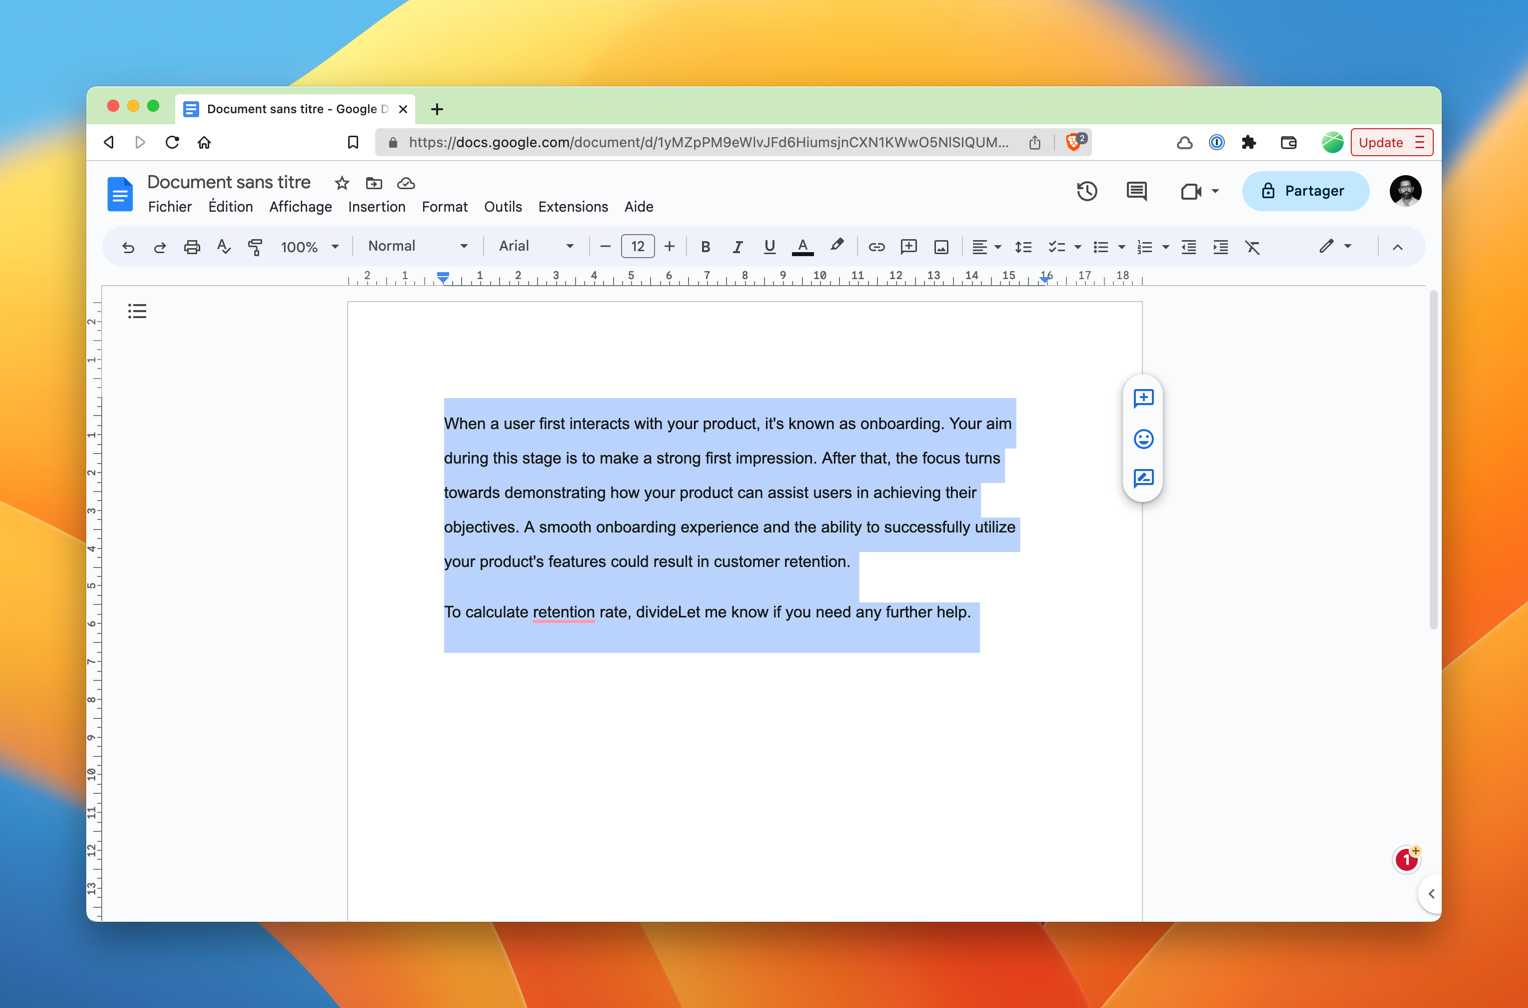Open the 100% zoom dropdown

click(309, 247)
